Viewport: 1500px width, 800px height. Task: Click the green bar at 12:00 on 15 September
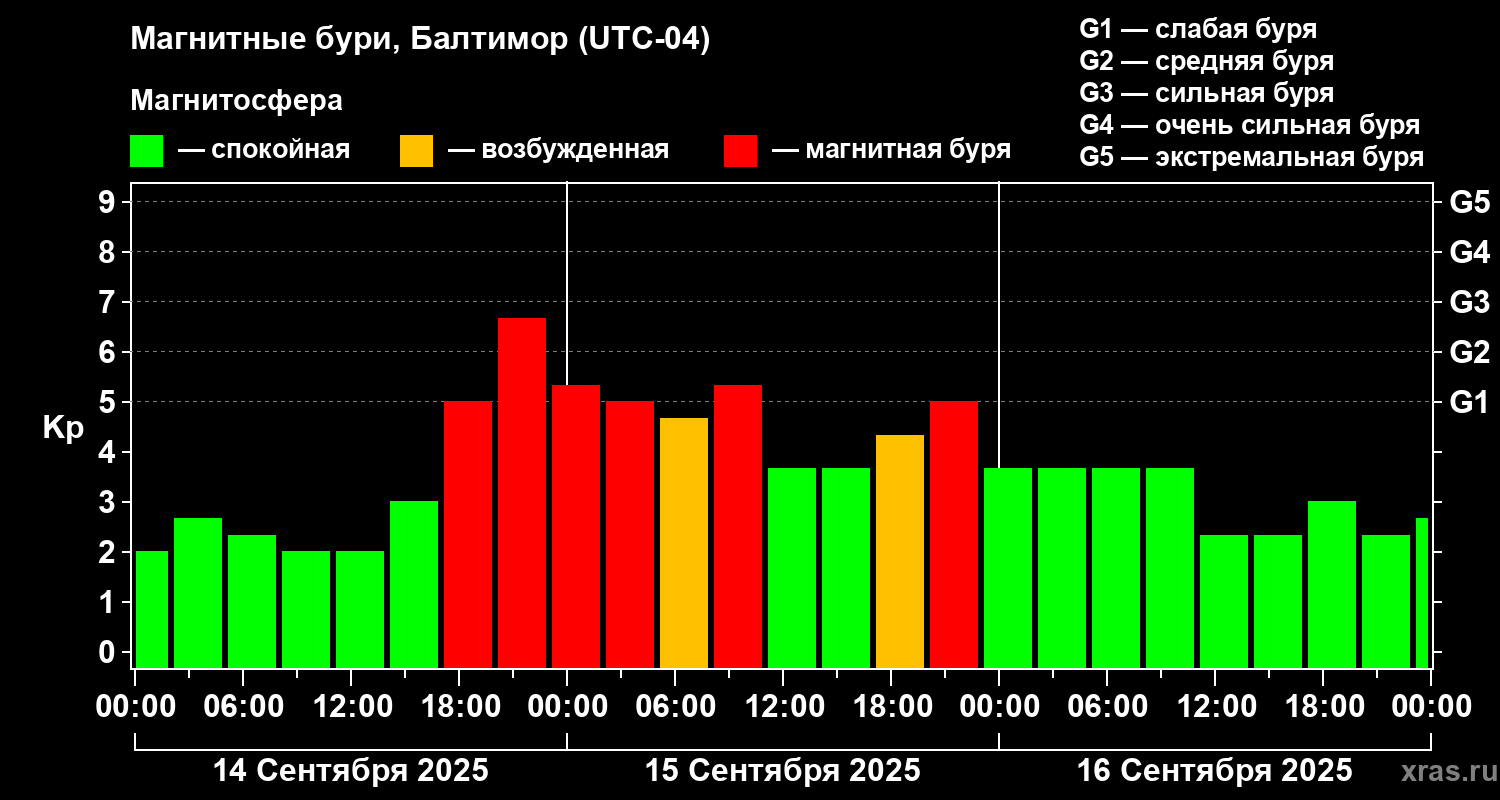792,568
